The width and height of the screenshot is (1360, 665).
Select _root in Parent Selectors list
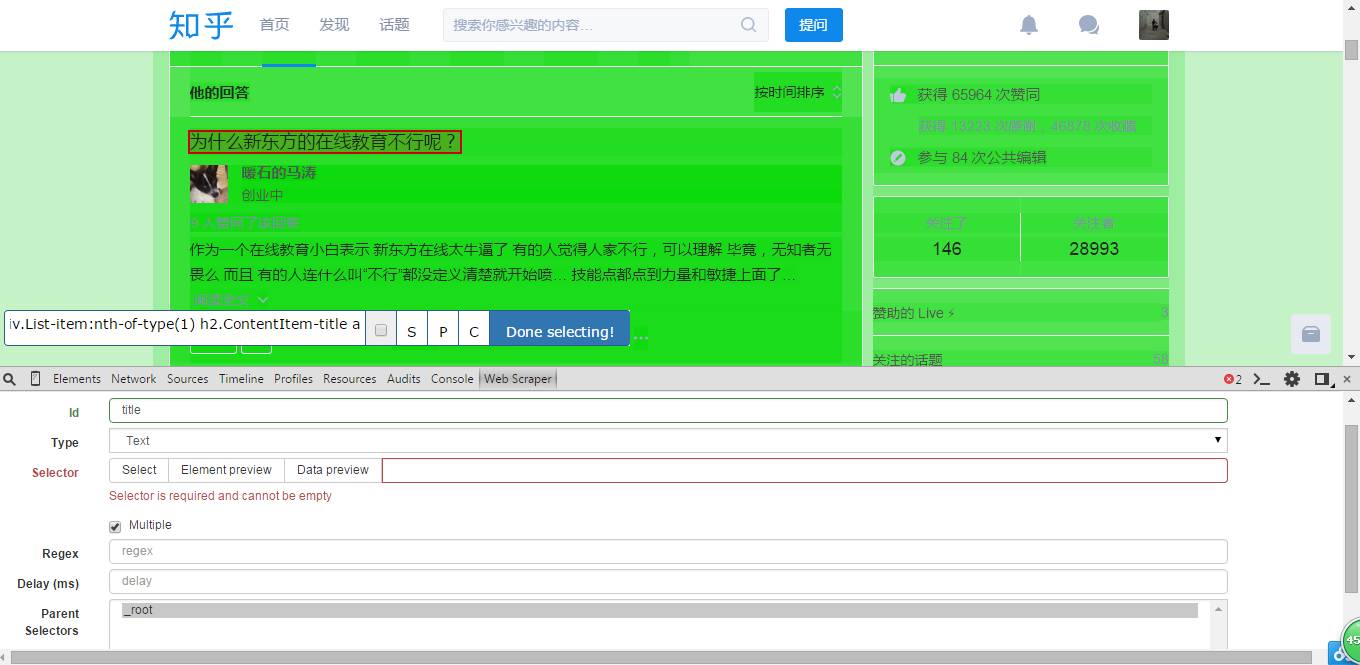(660, 610)
